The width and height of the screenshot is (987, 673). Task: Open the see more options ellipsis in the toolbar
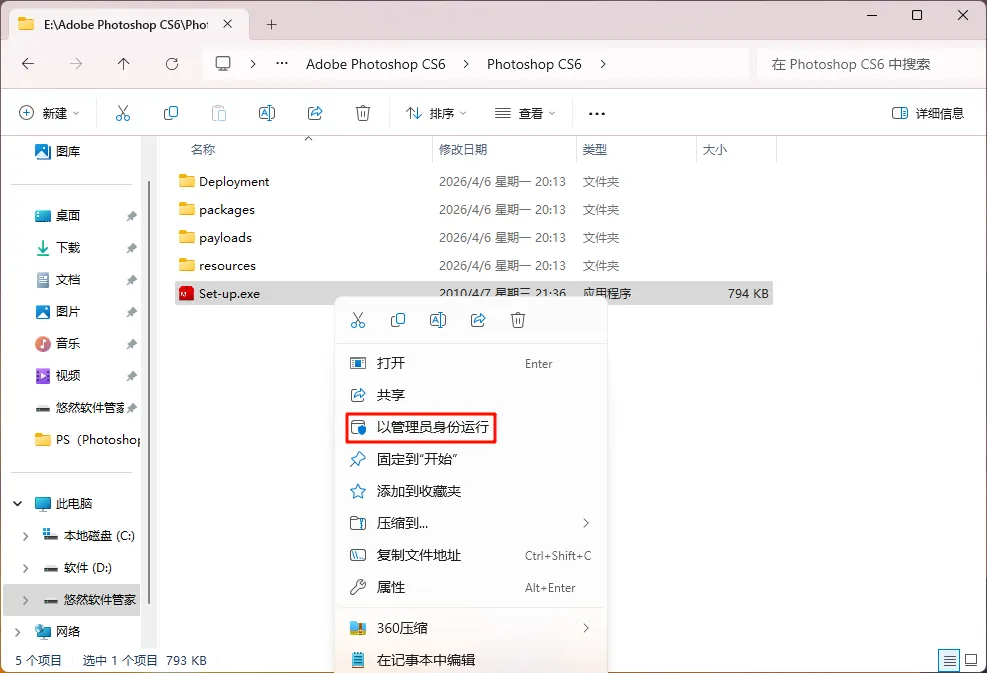click(x=596, y=113)
